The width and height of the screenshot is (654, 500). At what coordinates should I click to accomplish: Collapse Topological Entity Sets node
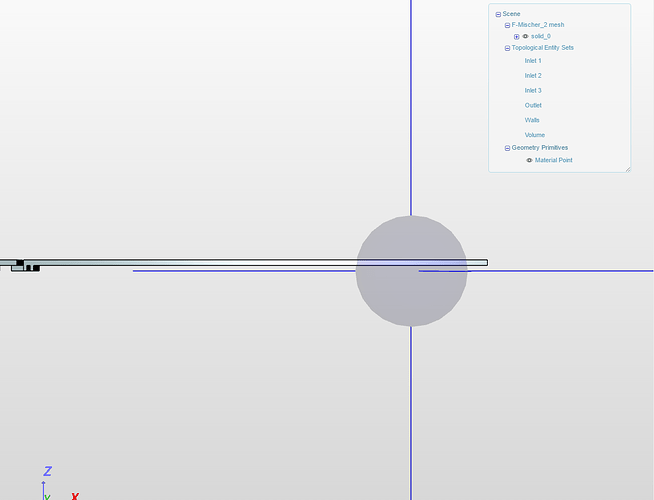(x=507, y=48)
